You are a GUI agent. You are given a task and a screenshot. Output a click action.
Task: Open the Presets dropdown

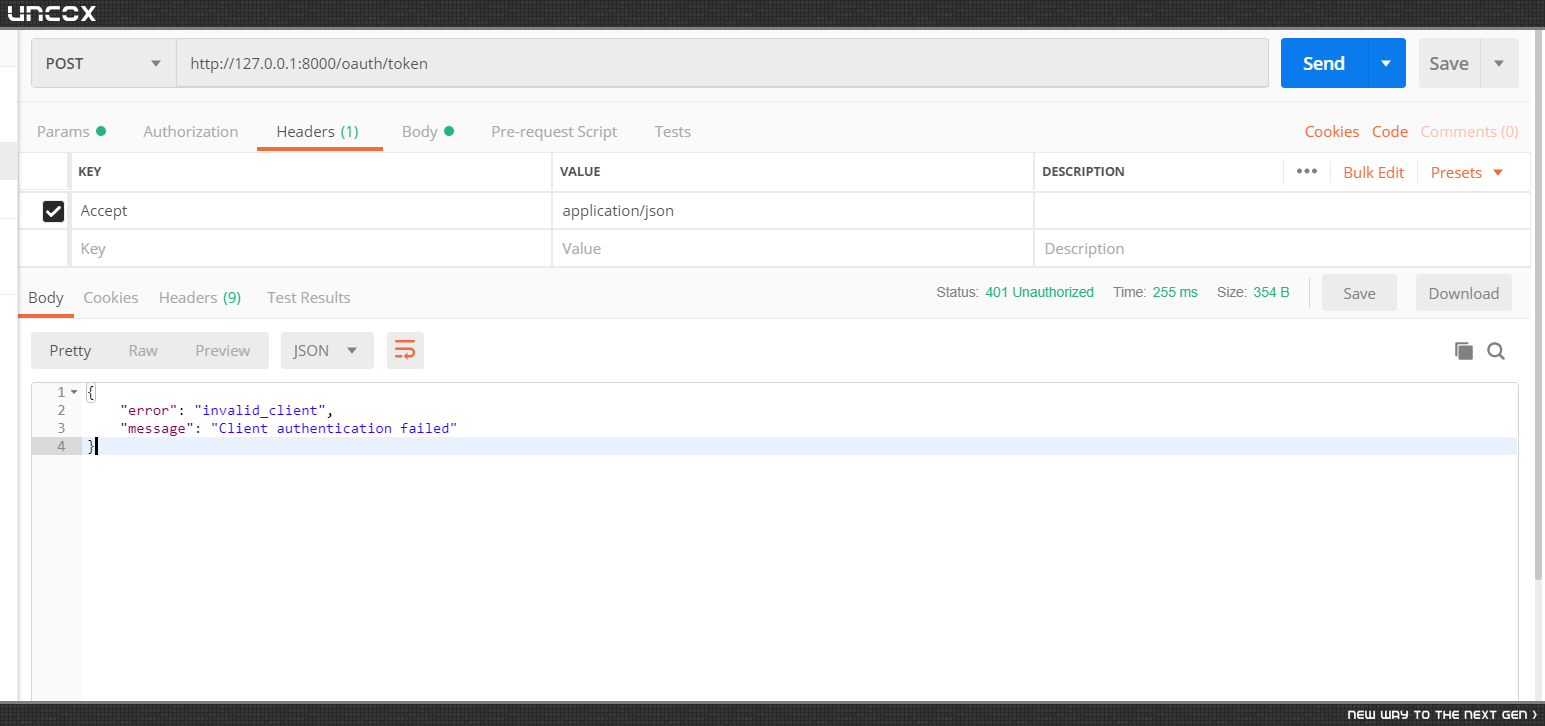pyautogui.click(x=1467, y=172)
